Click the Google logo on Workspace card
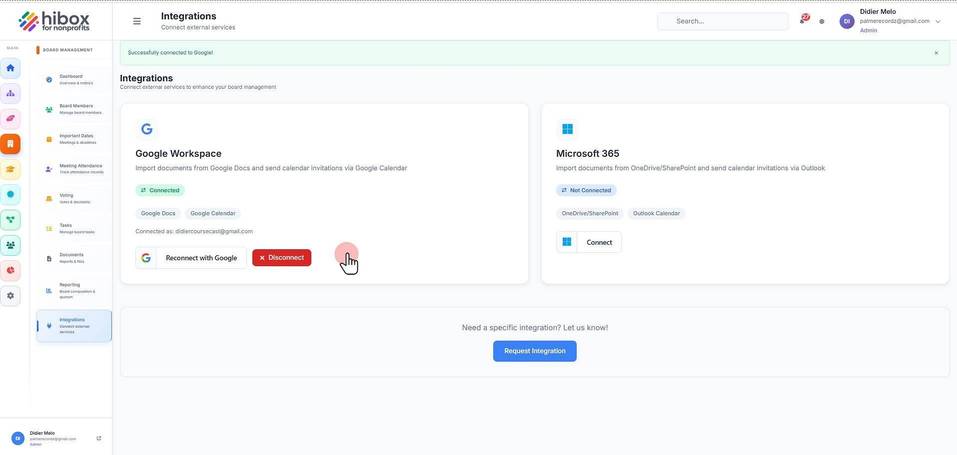Viewport: 957px width, 455px height. pyautogui.click(x=146, y=129)
